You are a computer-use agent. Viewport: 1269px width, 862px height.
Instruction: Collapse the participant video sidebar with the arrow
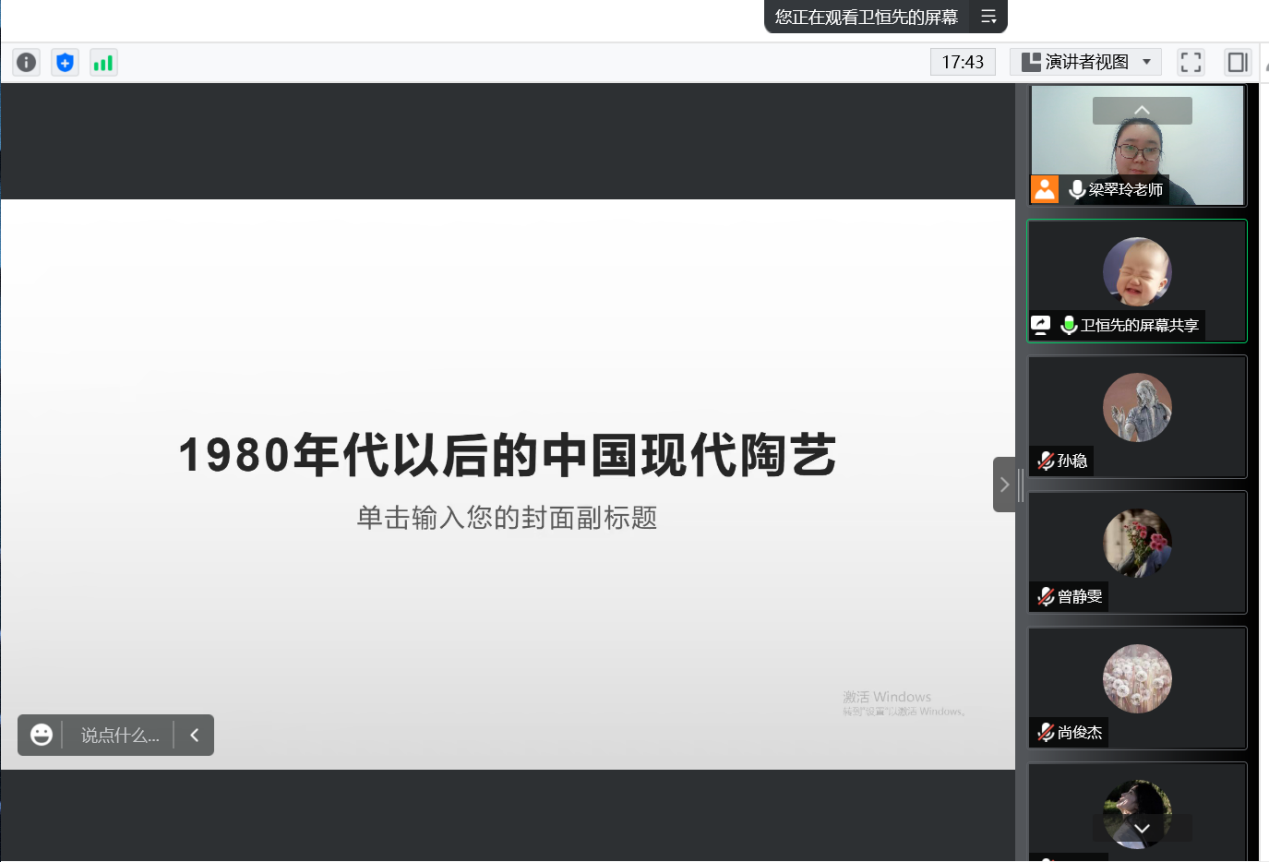coord(1004,485)
